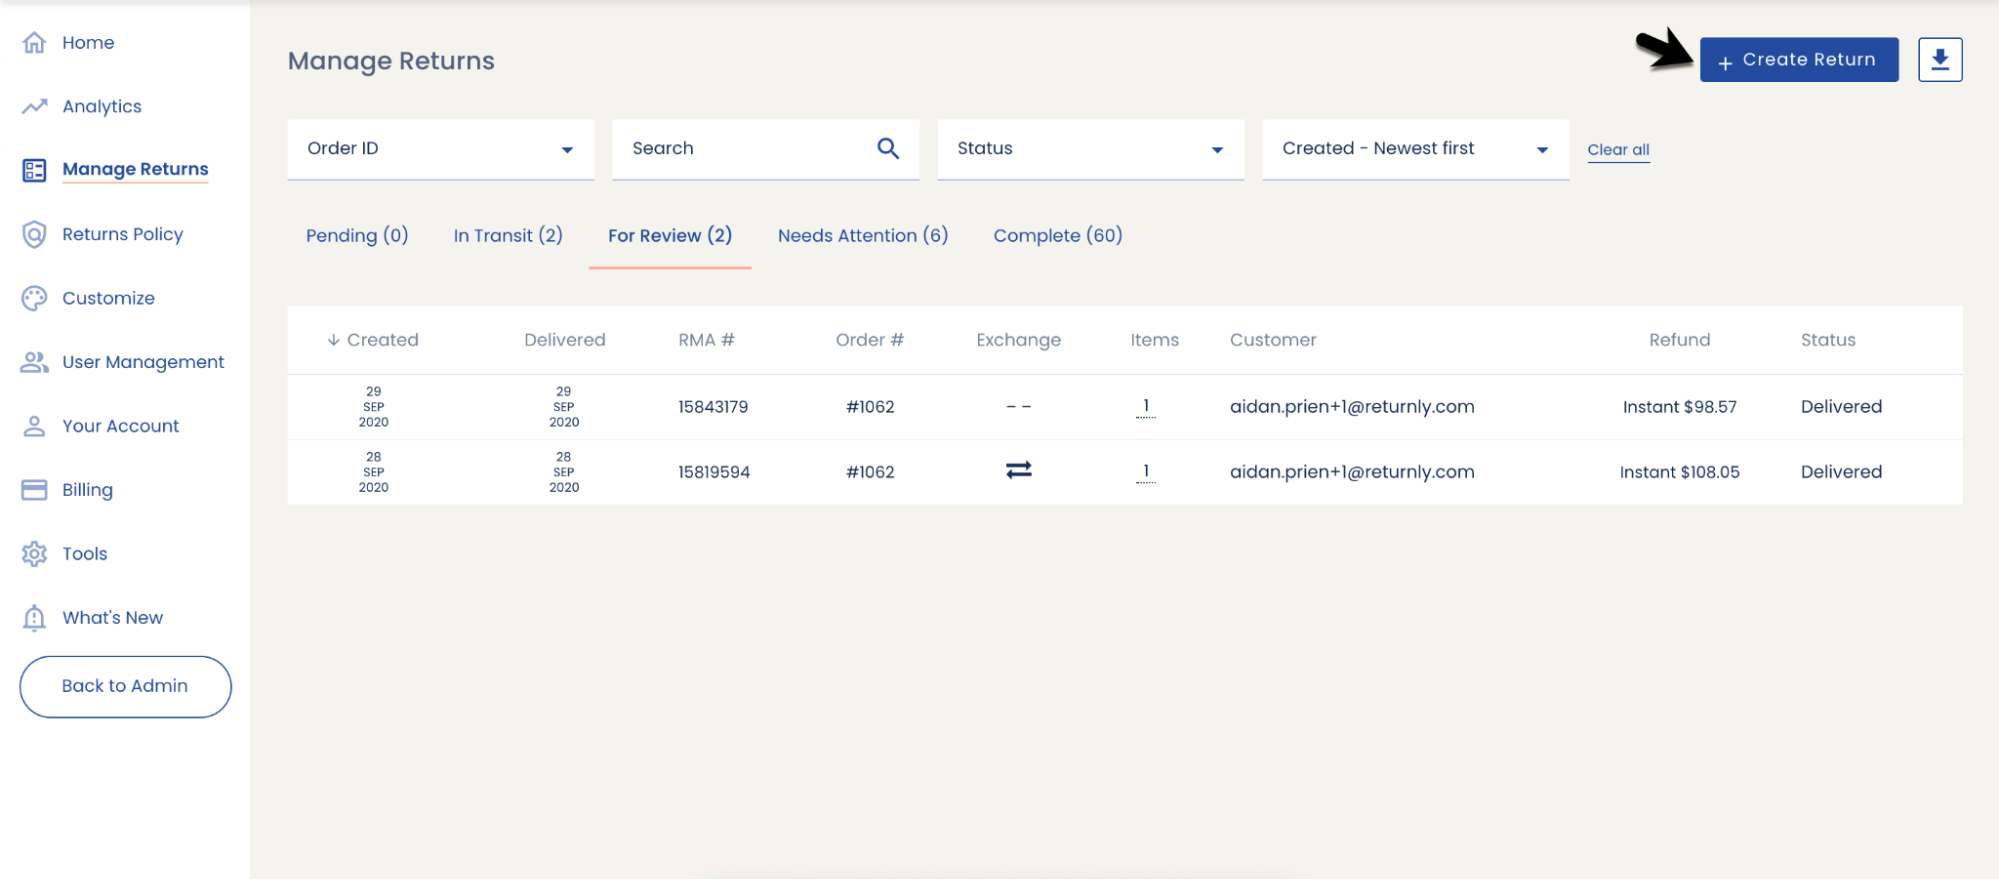Go to Analytics in the sidebar

point(102,106)
